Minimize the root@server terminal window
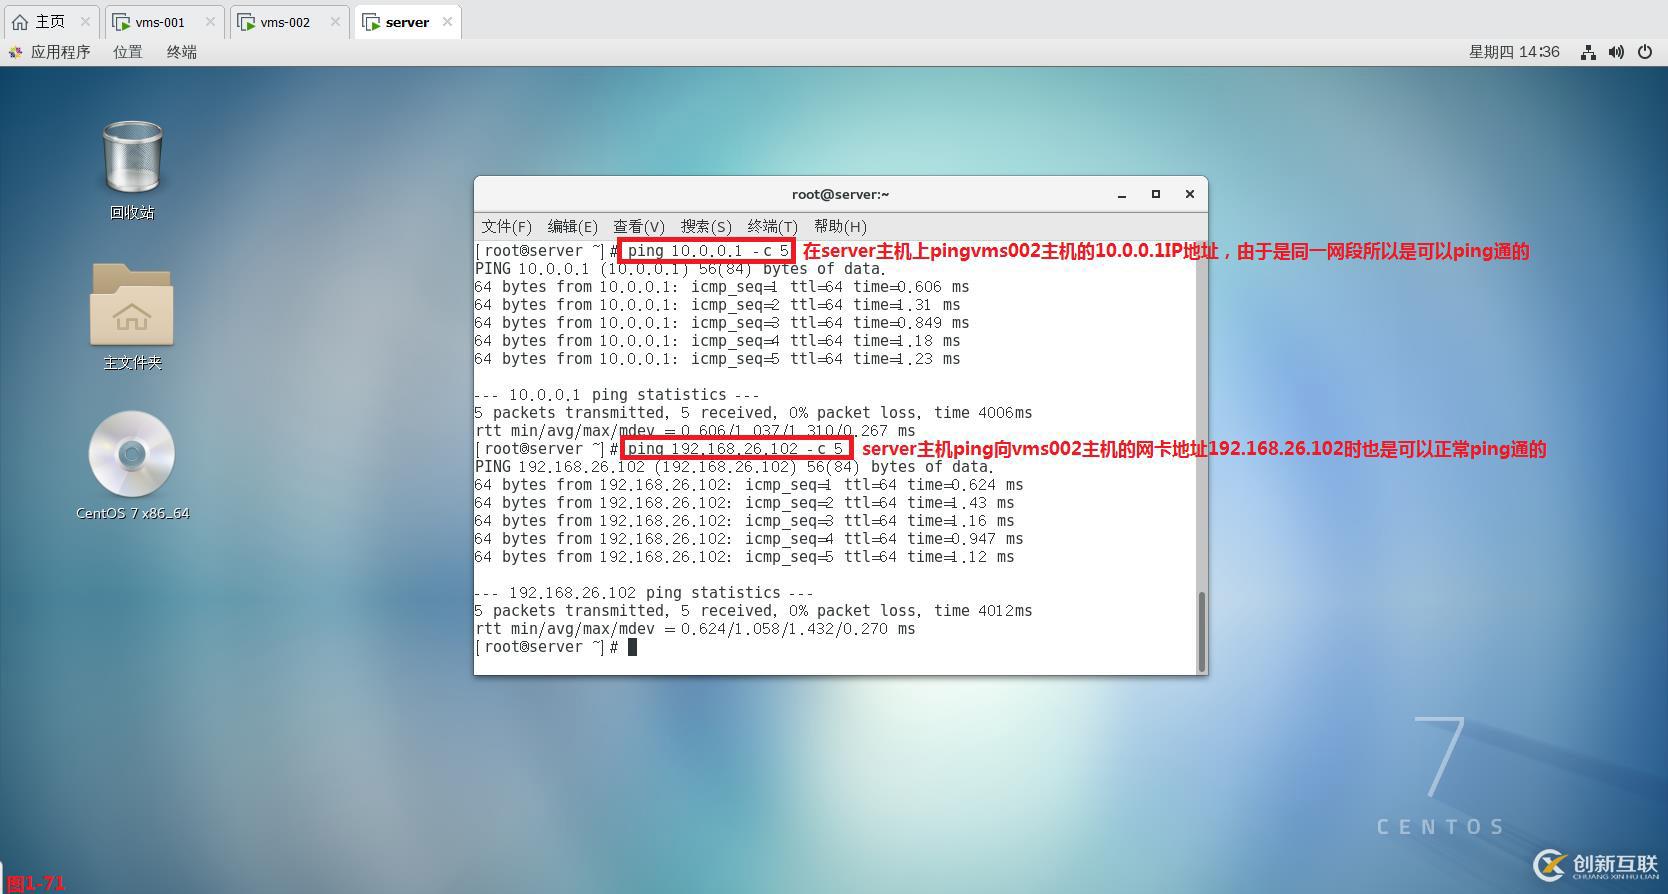 pyautogui.click(x=1122, y=194)
